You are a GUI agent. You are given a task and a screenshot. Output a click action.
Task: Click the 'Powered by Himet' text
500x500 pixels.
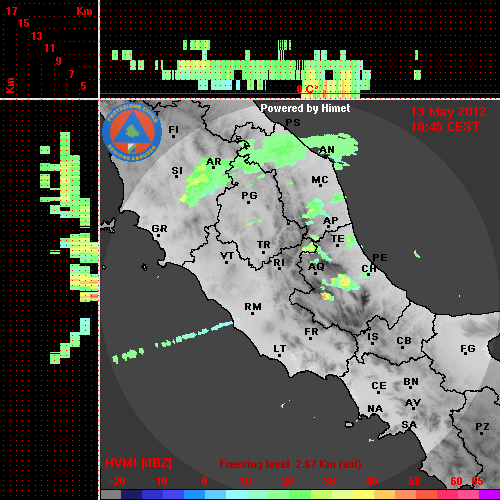point(305,108)
